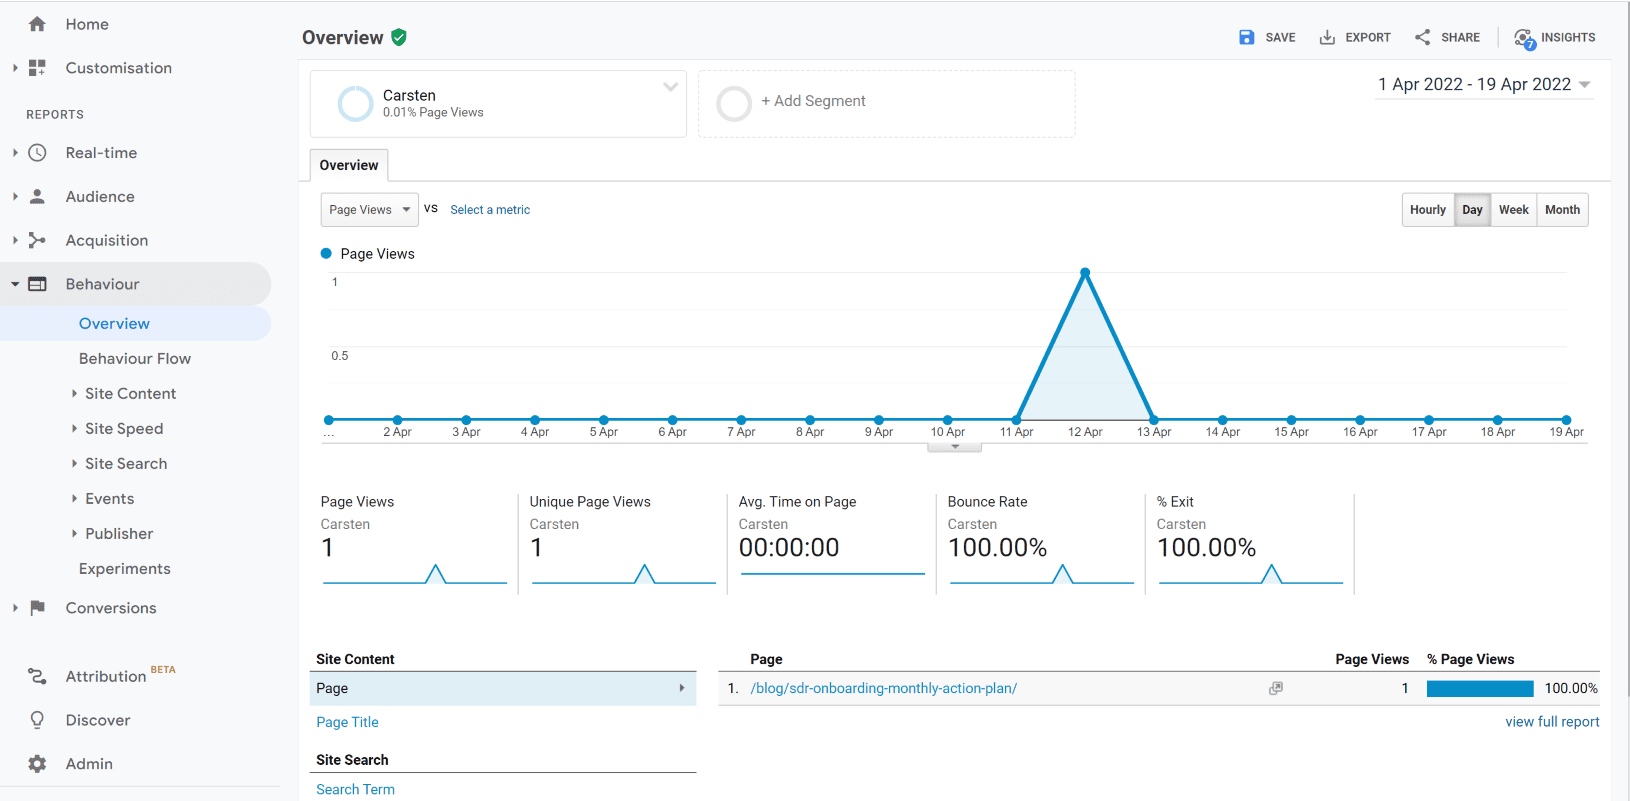Click the Discover lightbulb icon

[37, 720]
